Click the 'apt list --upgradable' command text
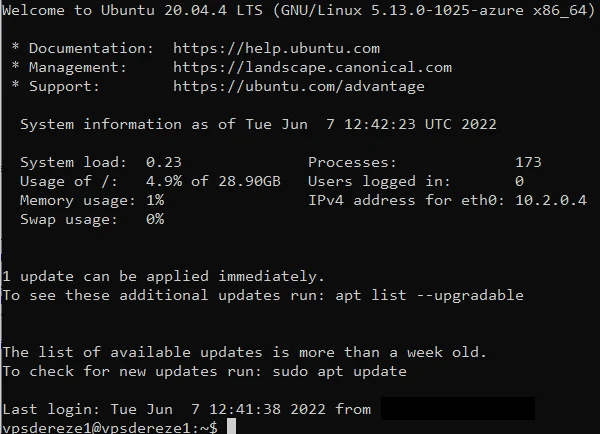 (x=429, y=295)
